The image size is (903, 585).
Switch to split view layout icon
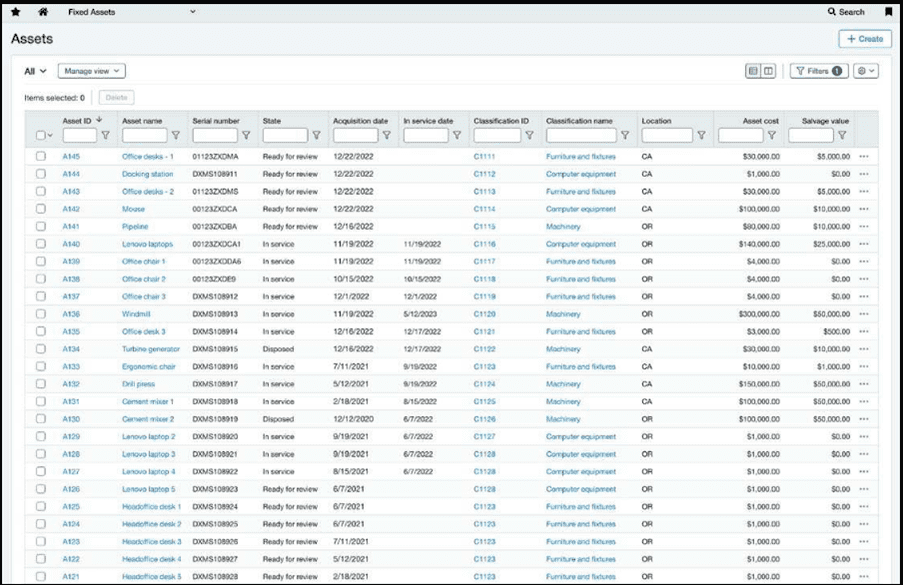(x=768, y=71)
